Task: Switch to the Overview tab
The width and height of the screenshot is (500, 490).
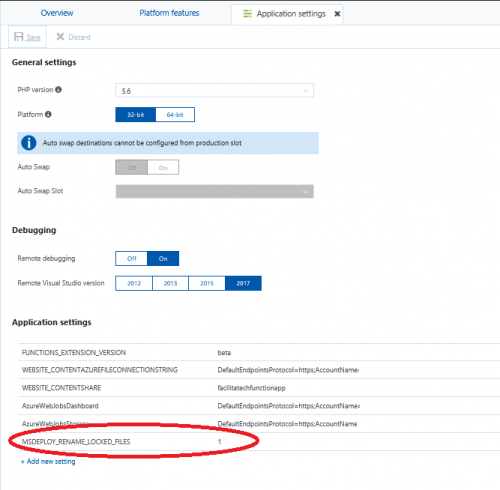Action: pos(57,13)
